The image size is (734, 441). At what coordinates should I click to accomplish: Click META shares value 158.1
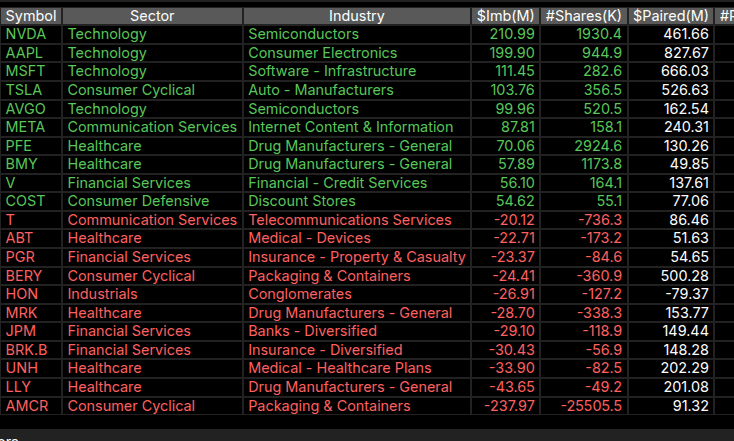click(584, 127)
